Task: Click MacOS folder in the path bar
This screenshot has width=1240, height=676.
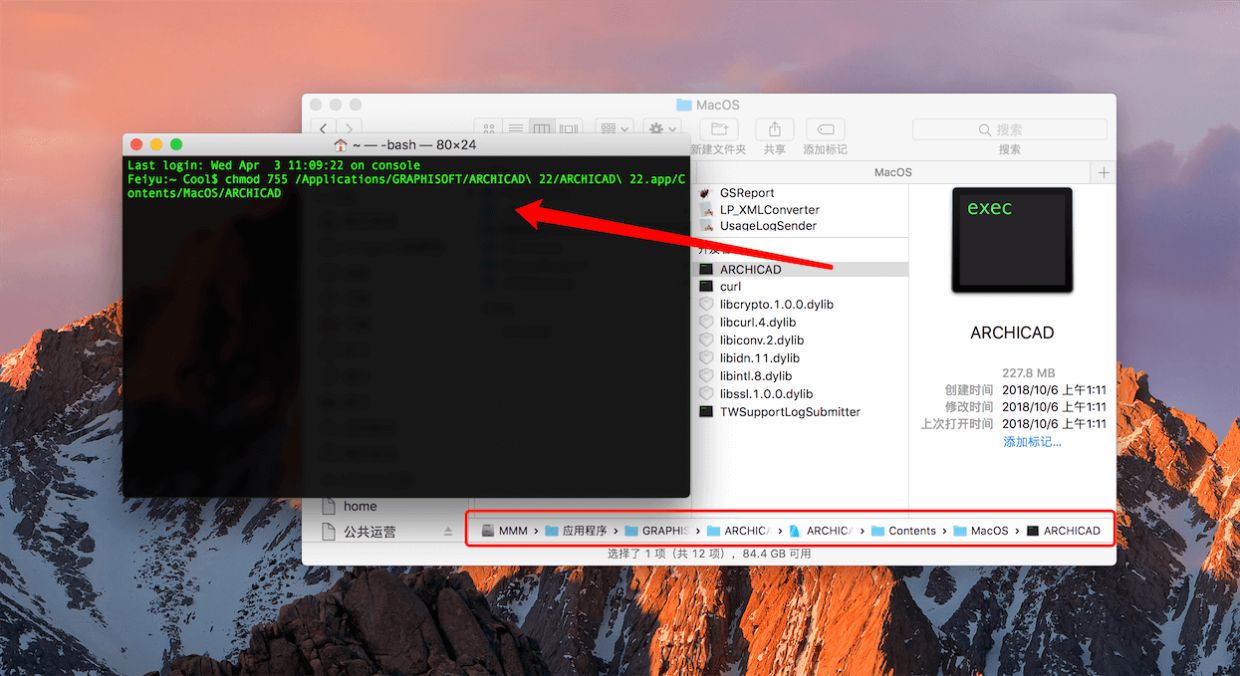Action: 981,531
